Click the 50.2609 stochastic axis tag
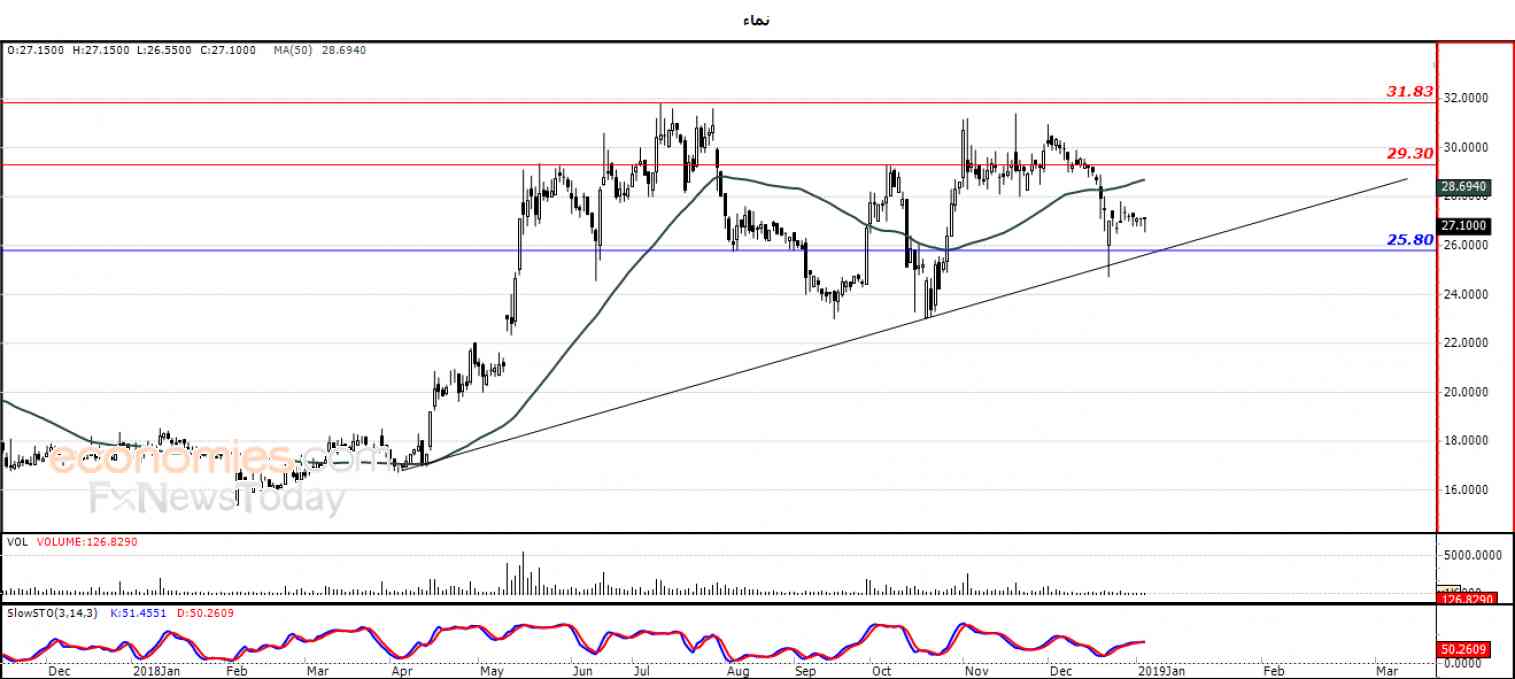 pyautogui.click(x=1466, y=649)
